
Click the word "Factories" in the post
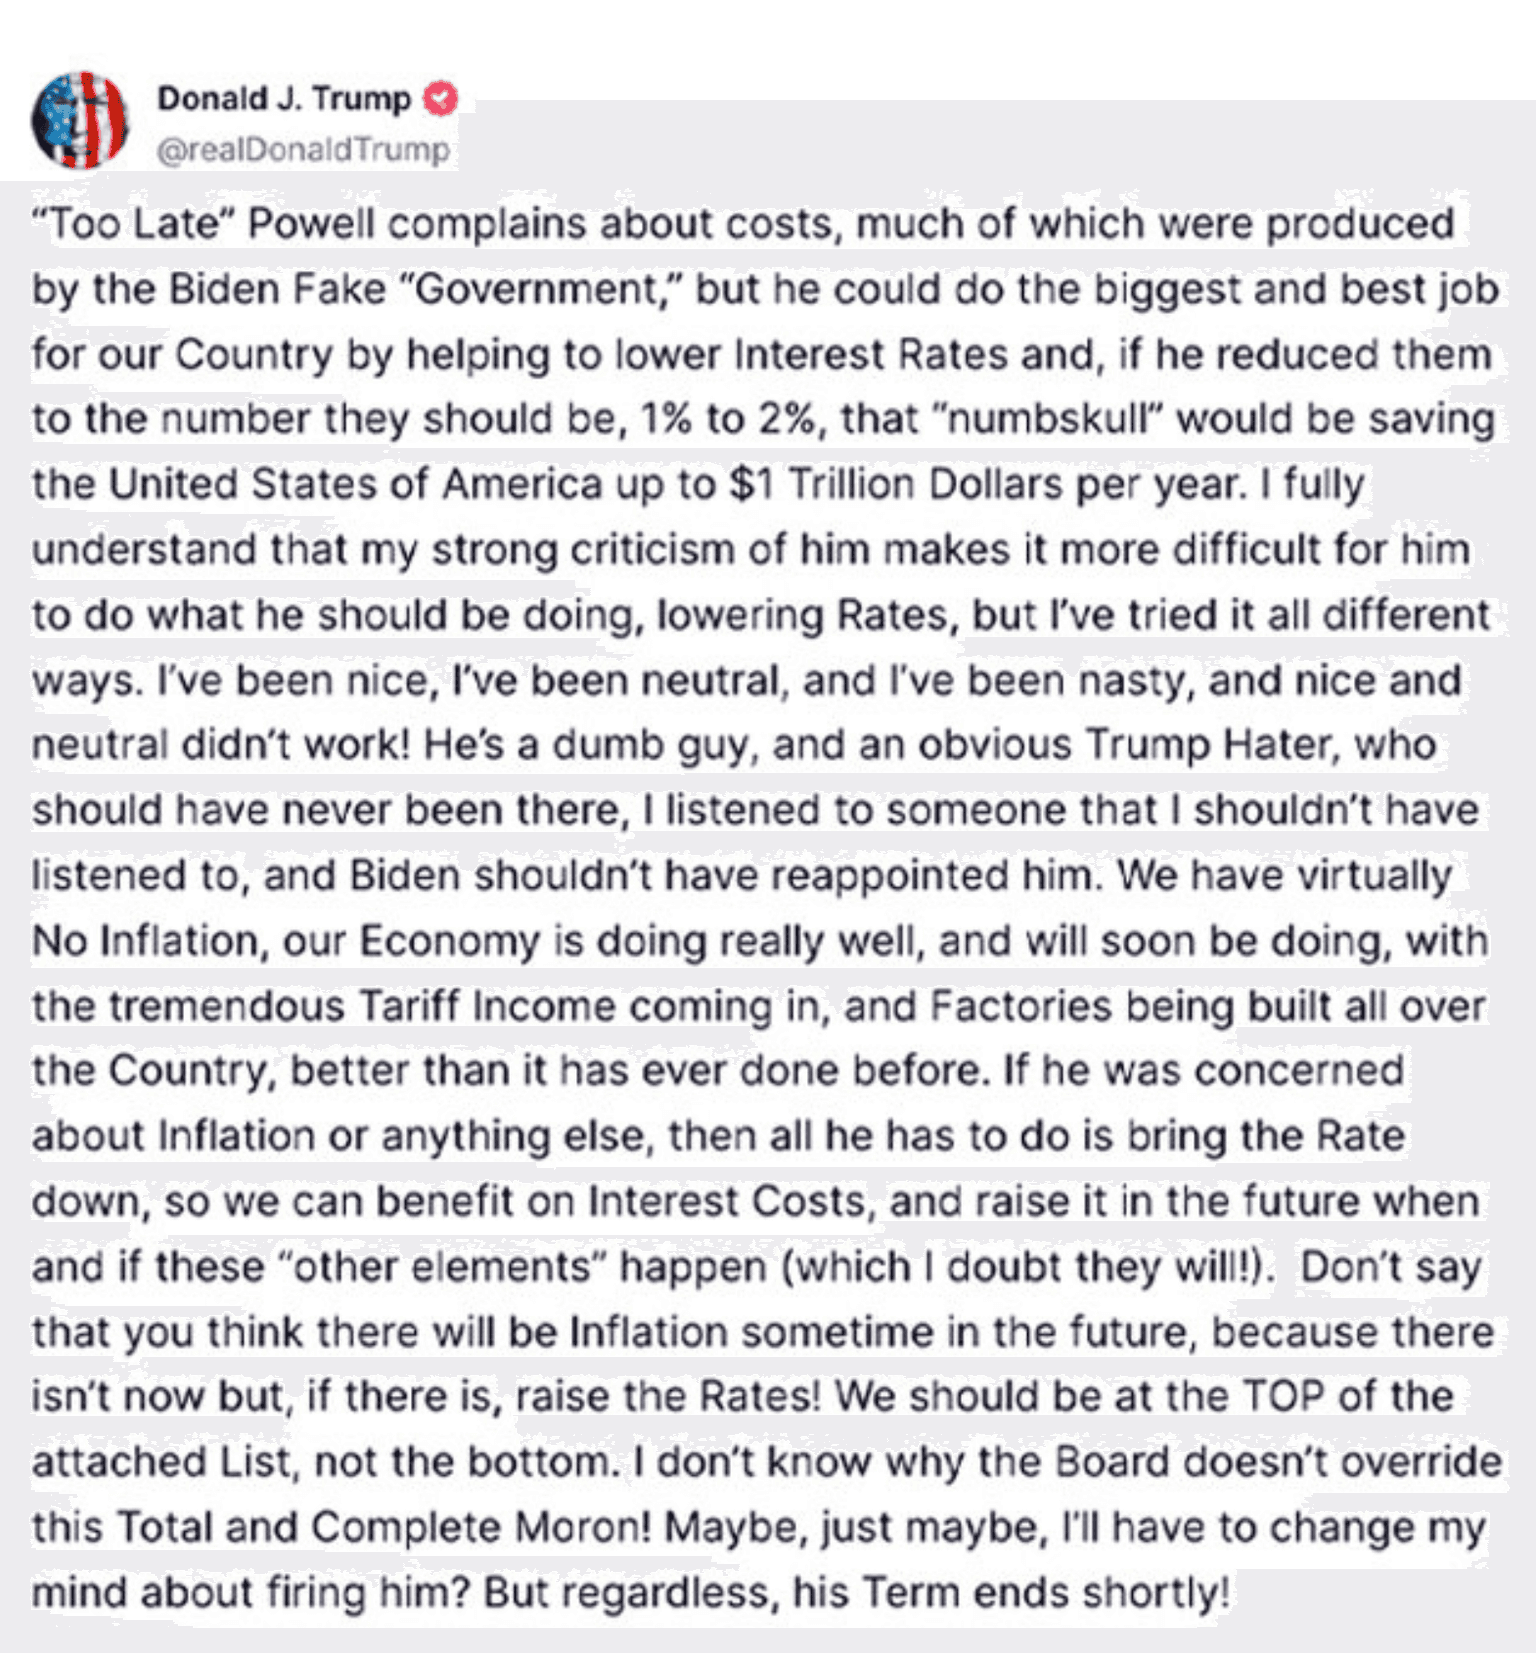click(1020, 1006)
